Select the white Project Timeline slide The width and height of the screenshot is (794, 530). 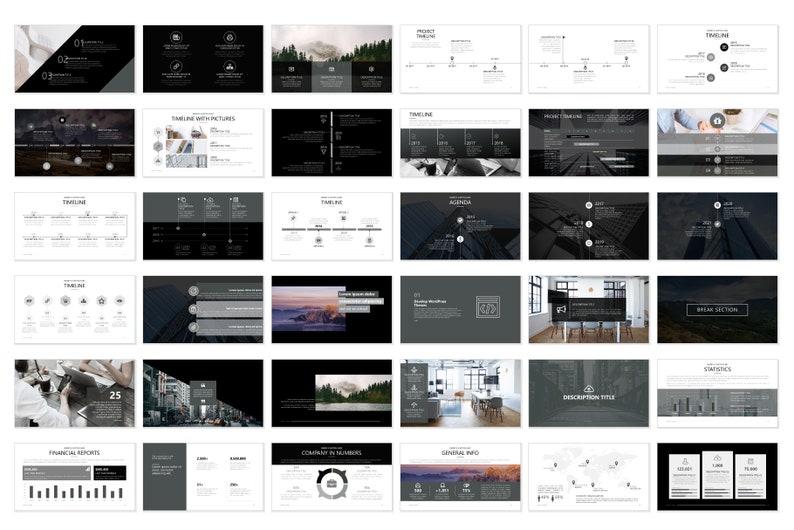pyautogui.click(x=460, y=59)
